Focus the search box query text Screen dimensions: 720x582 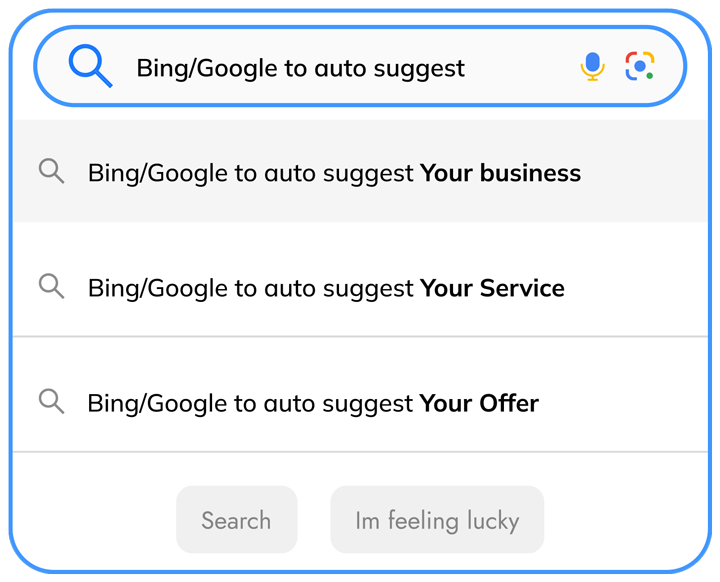pyautogui.click(x=300, y=68)
